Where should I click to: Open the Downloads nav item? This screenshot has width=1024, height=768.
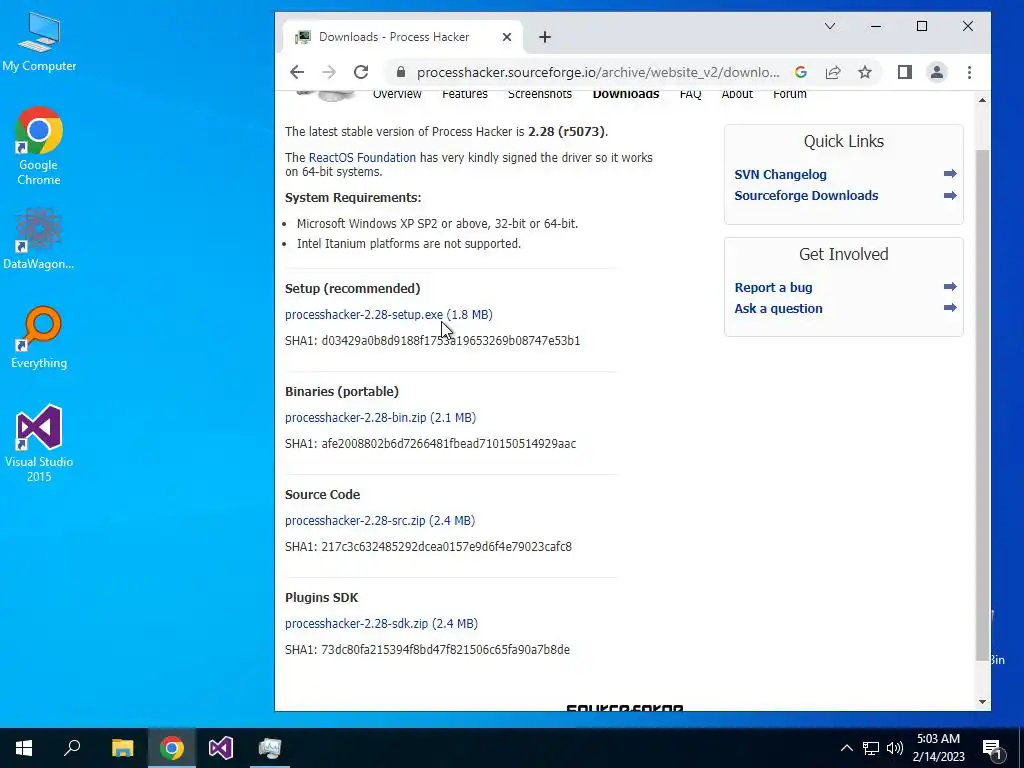(x=626, y=94)
